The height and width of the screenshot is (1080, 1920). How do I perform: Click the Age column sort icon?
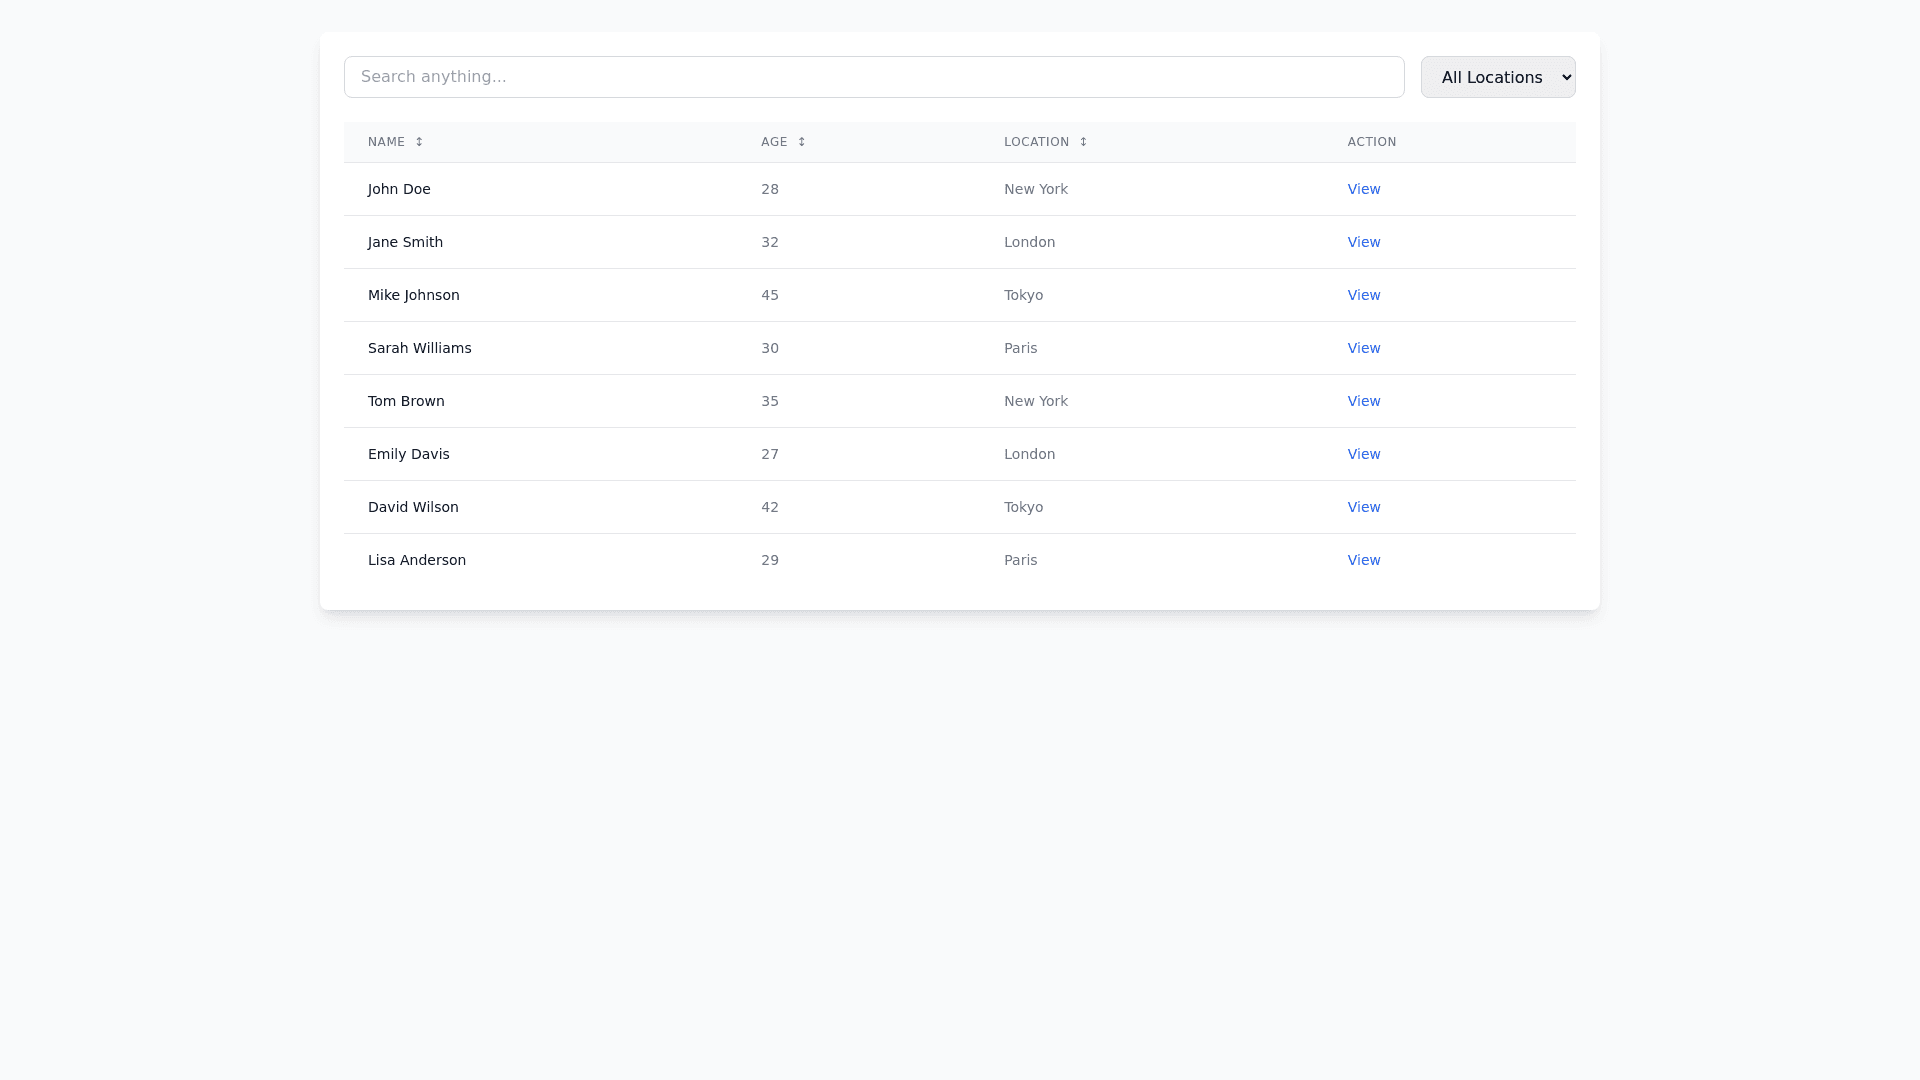click(x=801, y=142)
